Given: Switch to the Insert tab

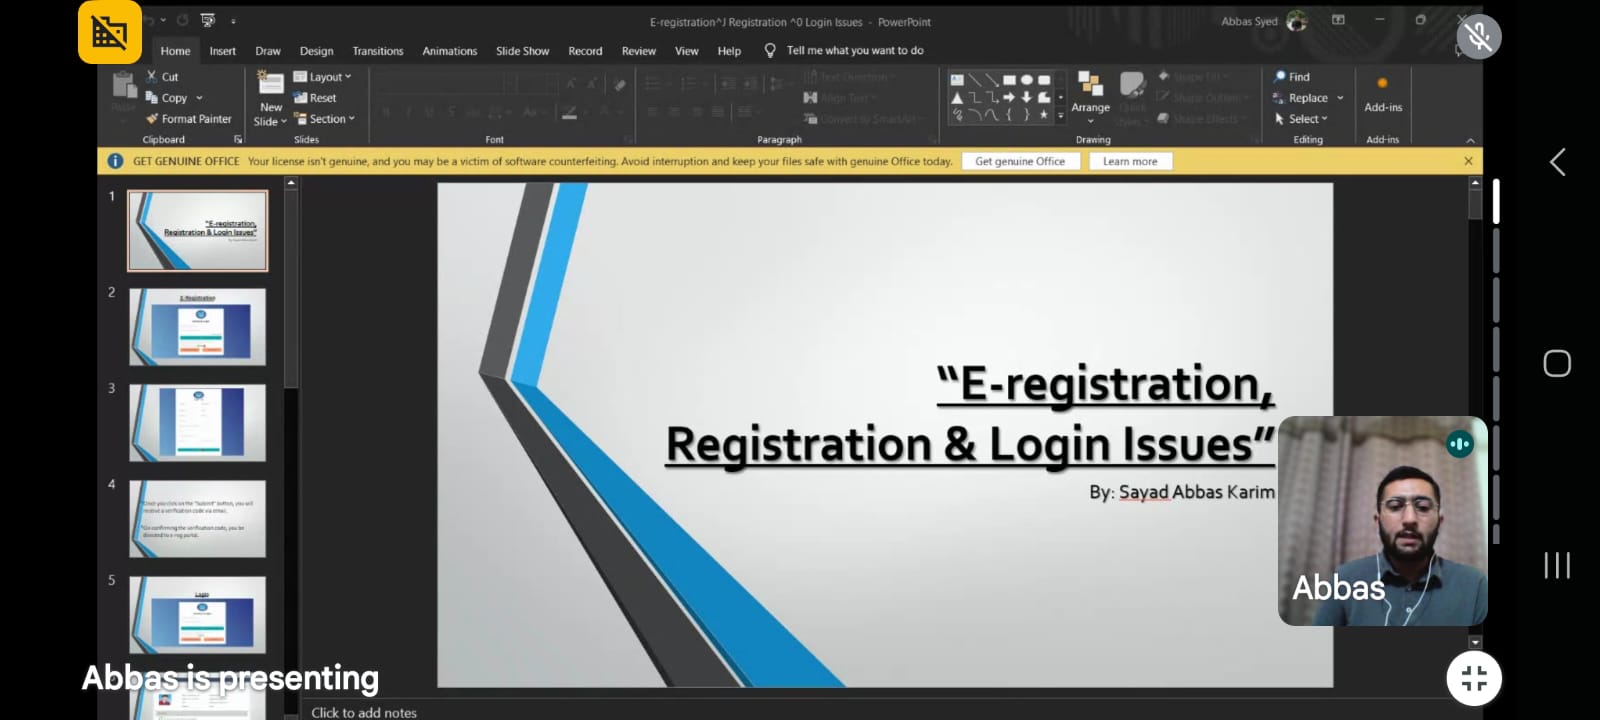Looking at the screenshot, I should click(223, 51).
